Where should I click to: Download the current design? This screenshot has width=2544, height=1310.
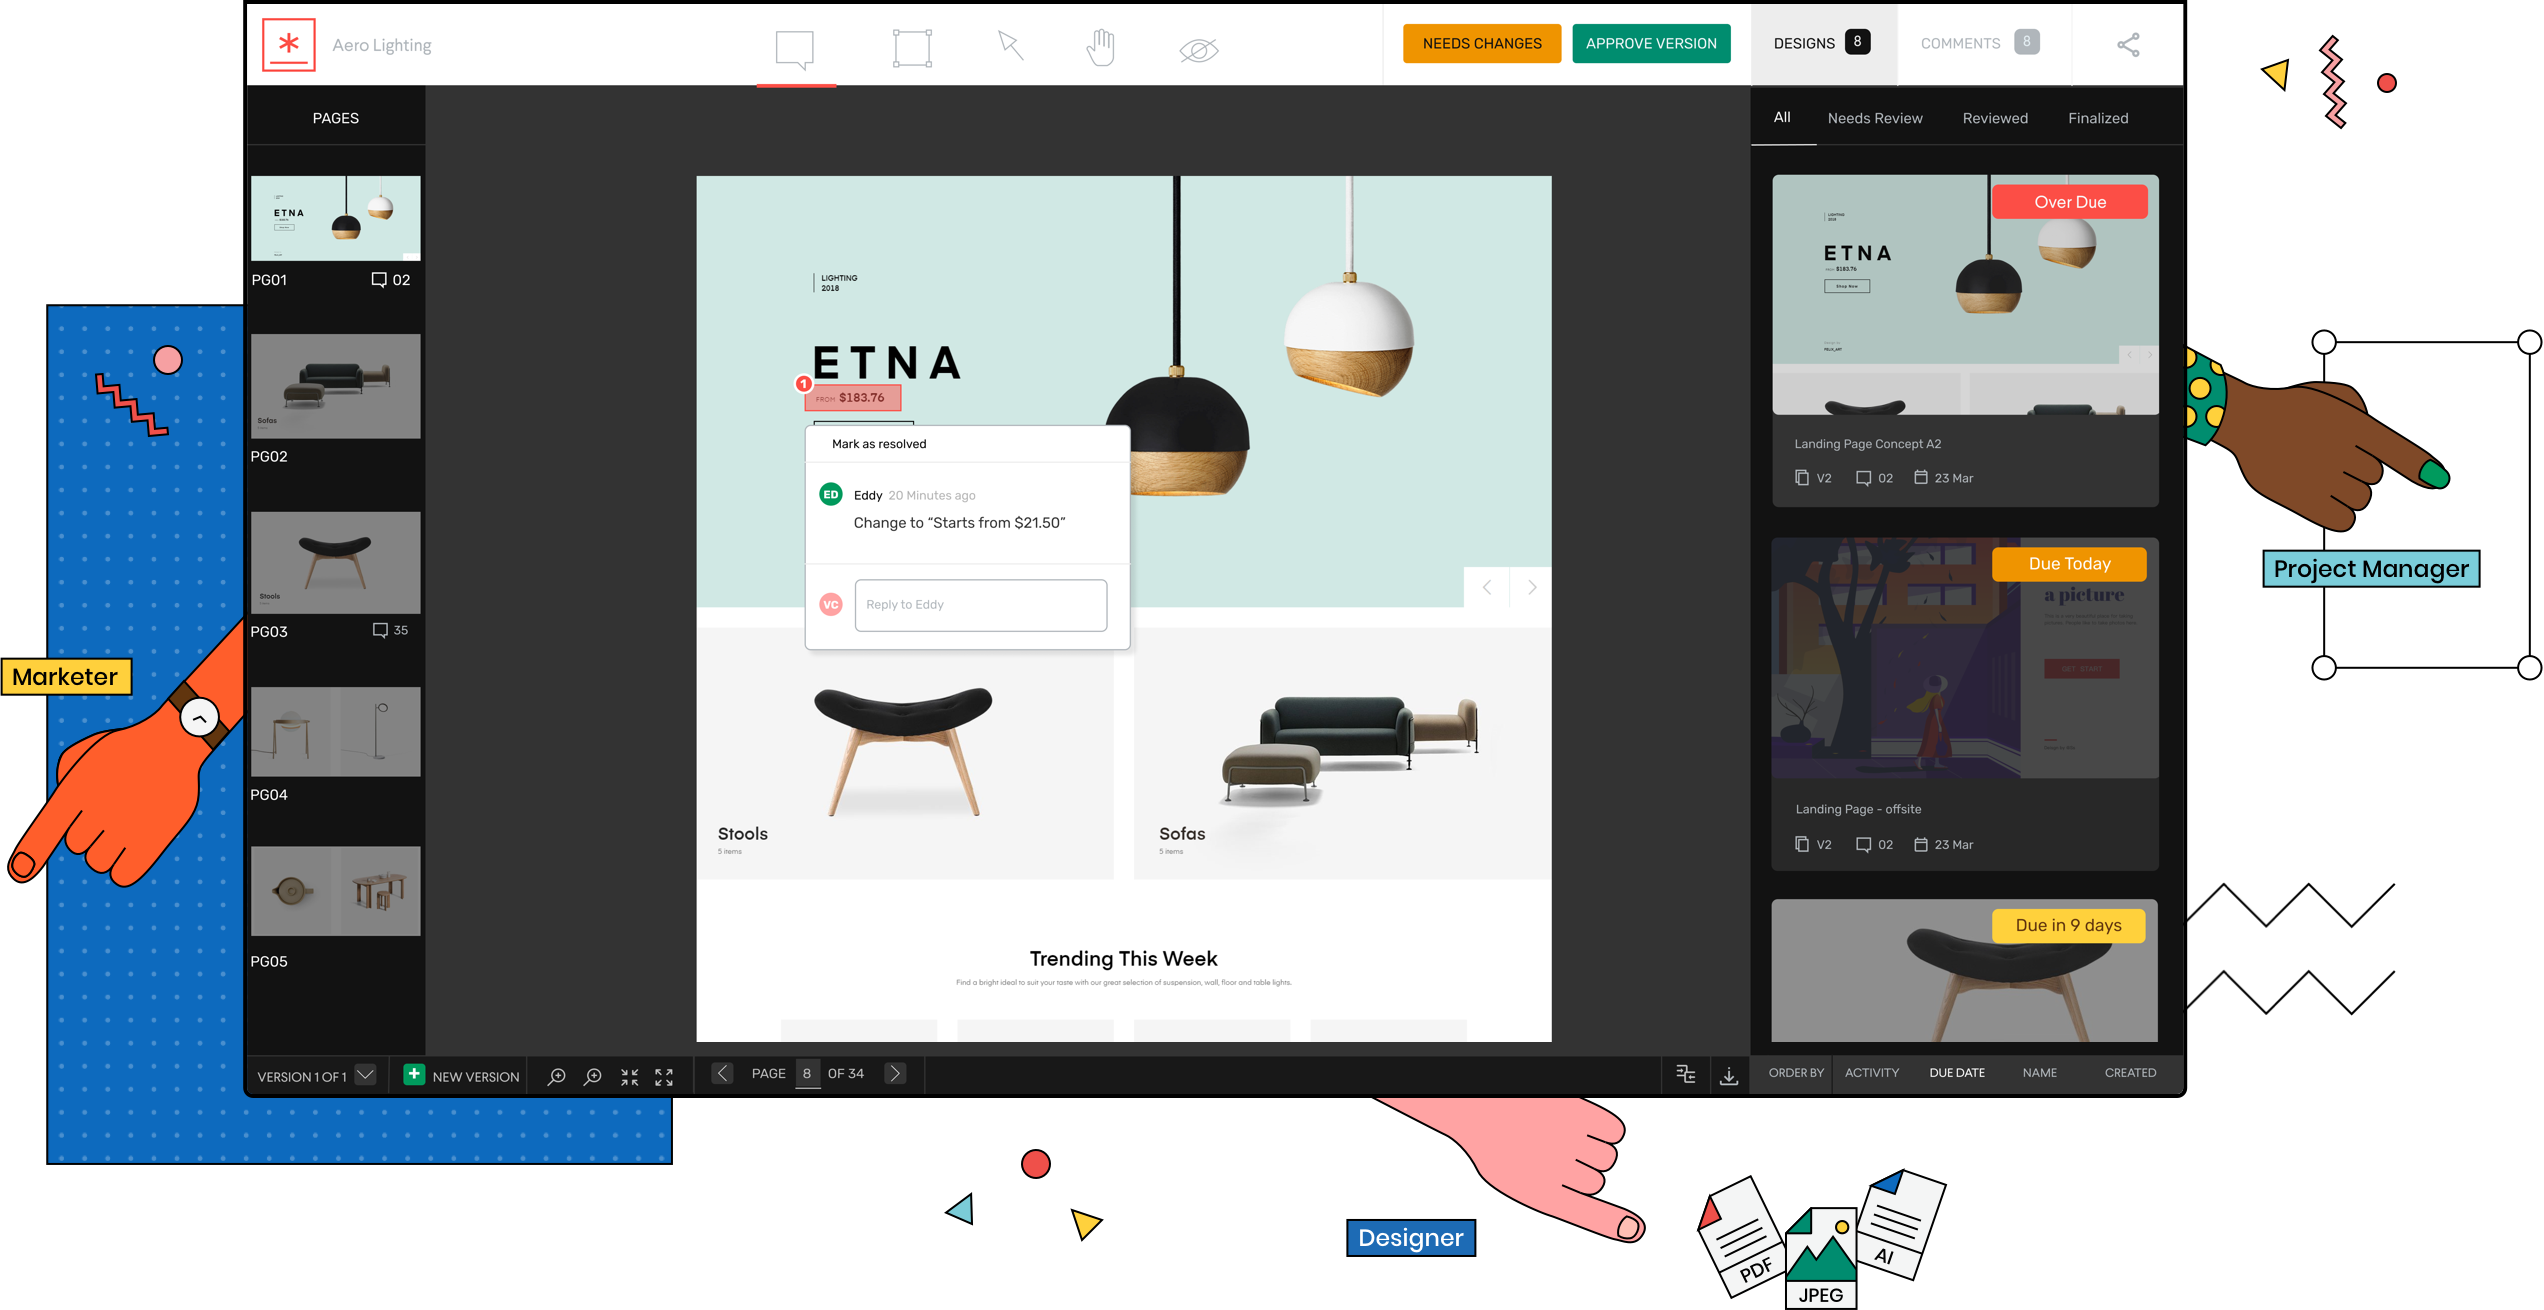1729,1075
